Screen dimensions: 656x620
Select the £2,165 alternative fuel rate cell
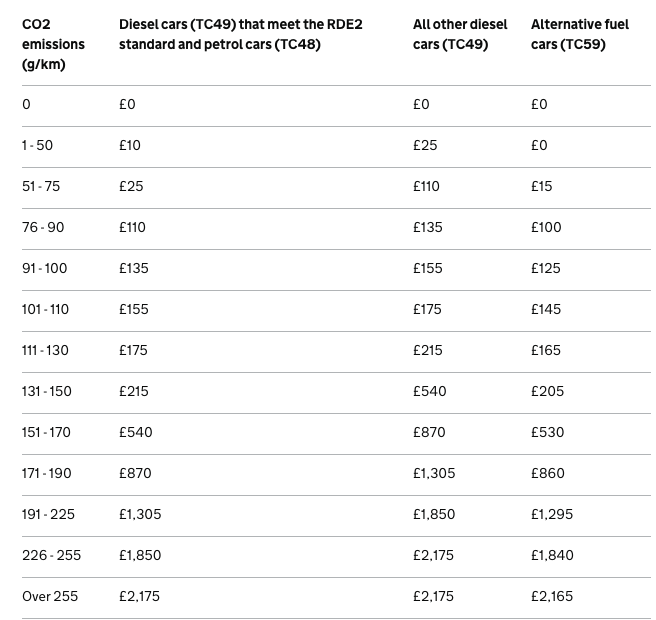tap(552, 597)
